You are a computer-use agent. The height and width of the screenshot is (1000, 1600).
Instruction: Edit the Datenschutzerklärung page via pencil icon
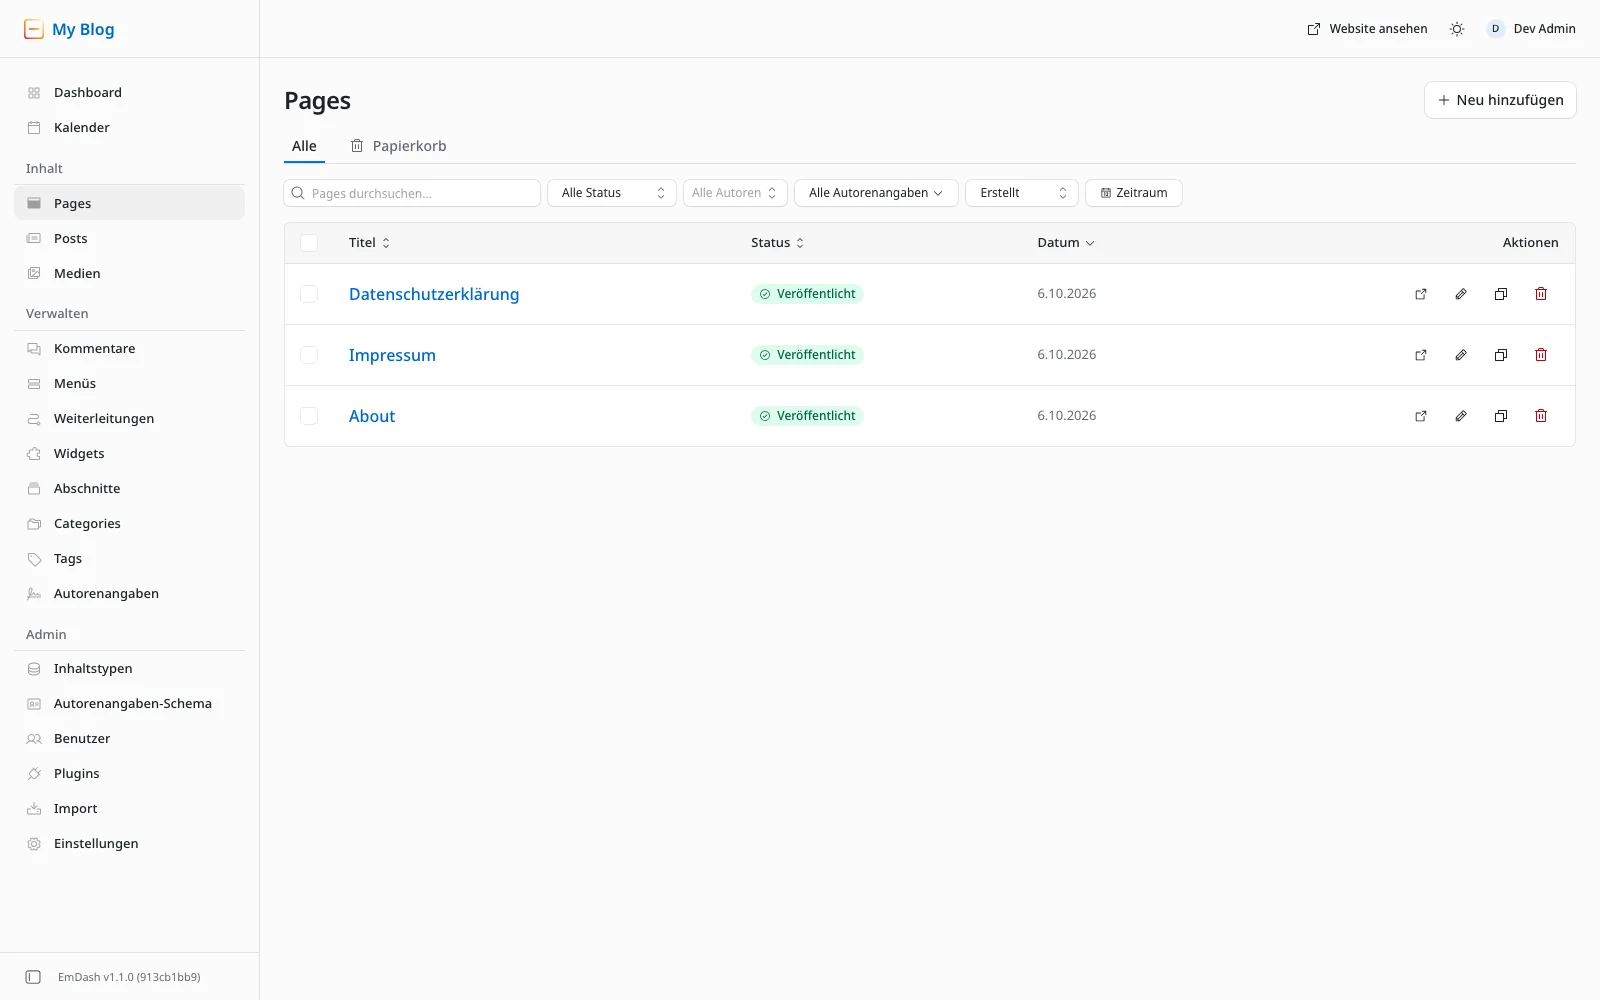point(1461,294)
